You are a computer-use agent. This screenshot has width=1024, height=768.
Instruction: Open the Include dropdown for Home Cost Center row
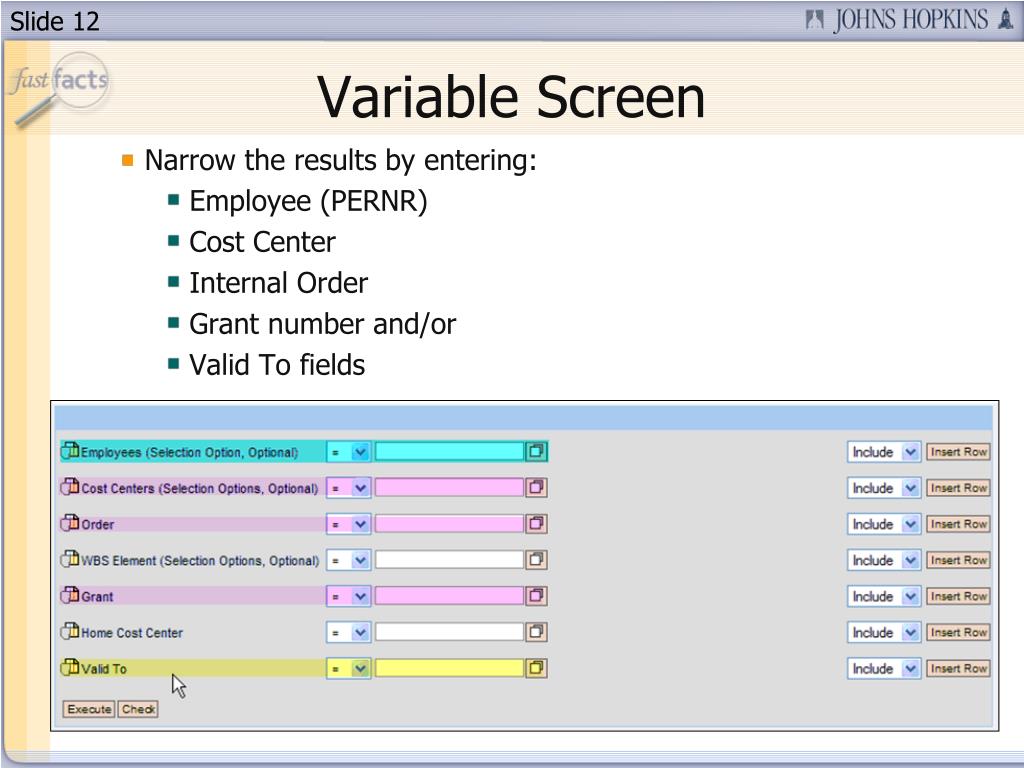pyautogui.click(x=884, y=632)
